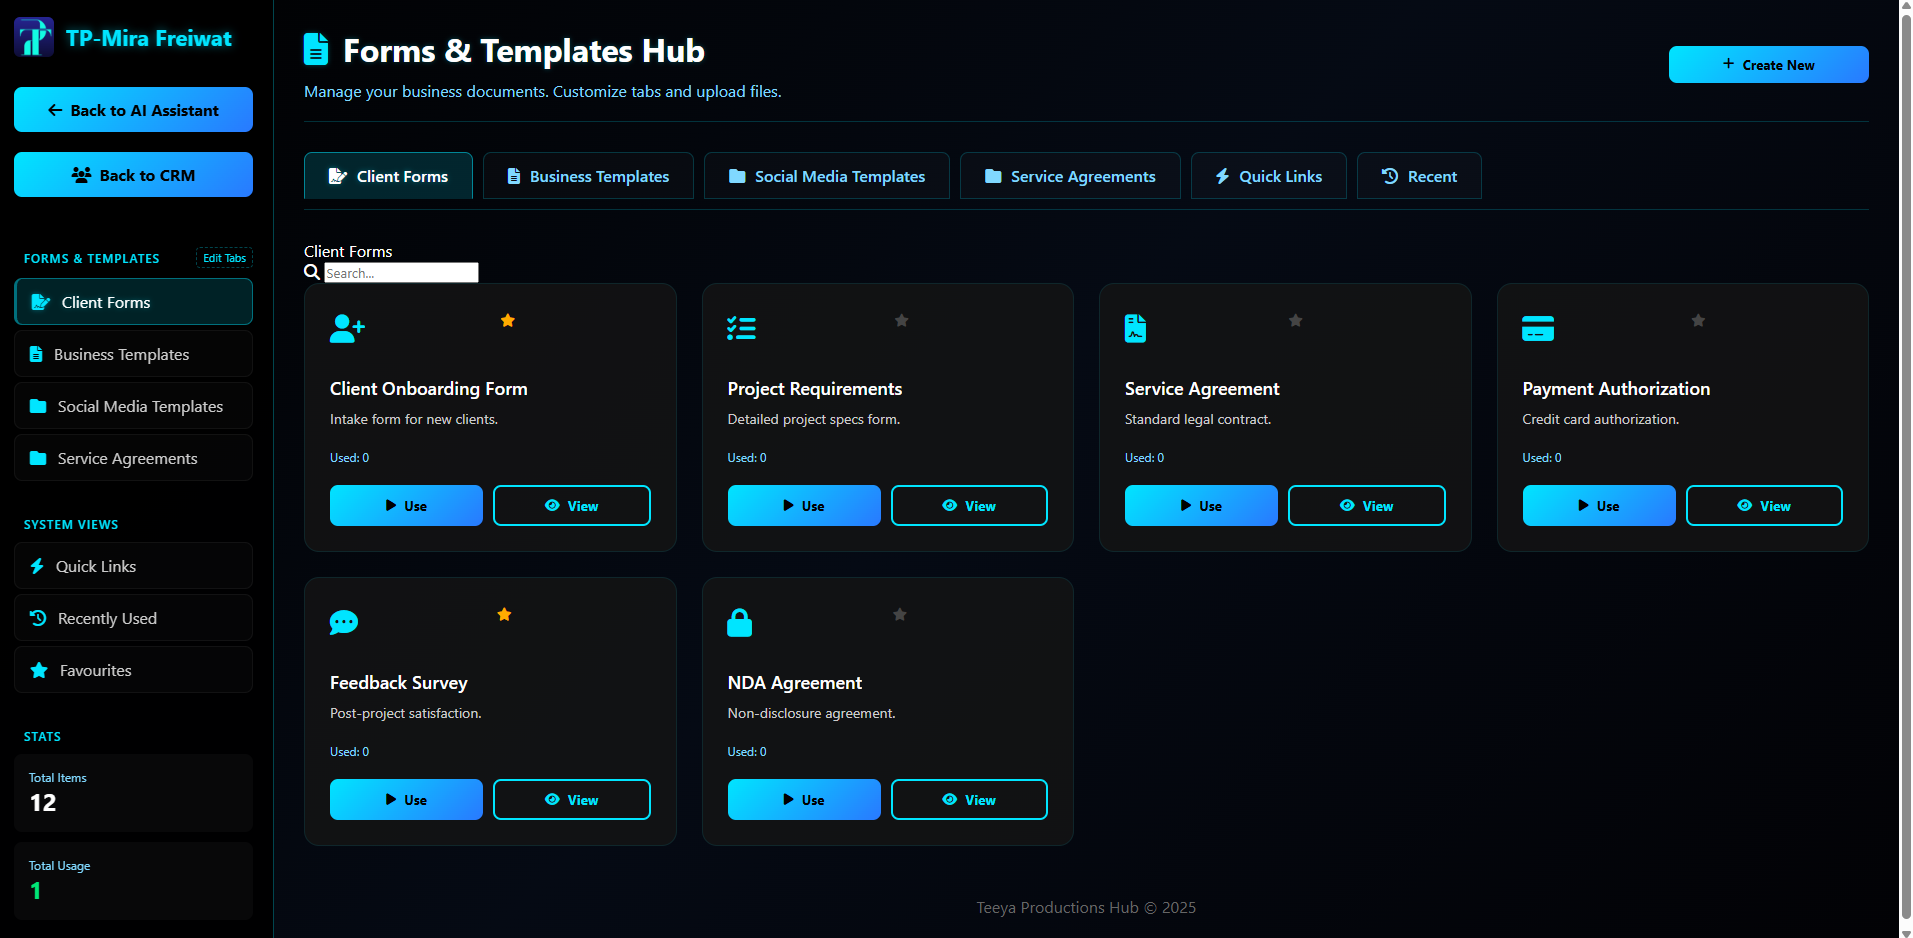Image resolution: width=1913 pixels, height=938 pixels.
Task: Select Quick Links in the sidebar
Action: point(132,566)
